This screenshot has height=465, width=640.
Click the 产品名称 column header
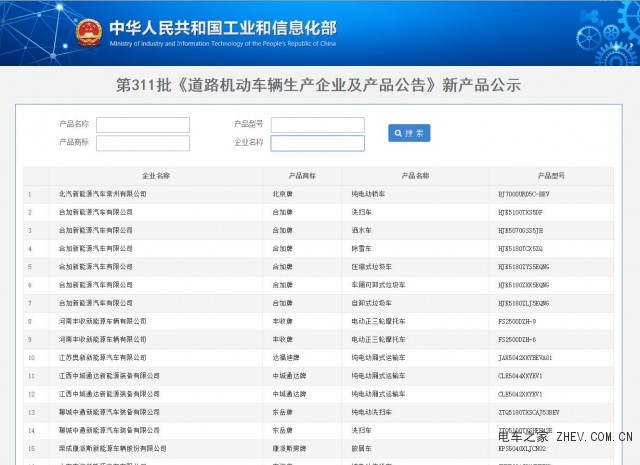(x=415, y=176)
